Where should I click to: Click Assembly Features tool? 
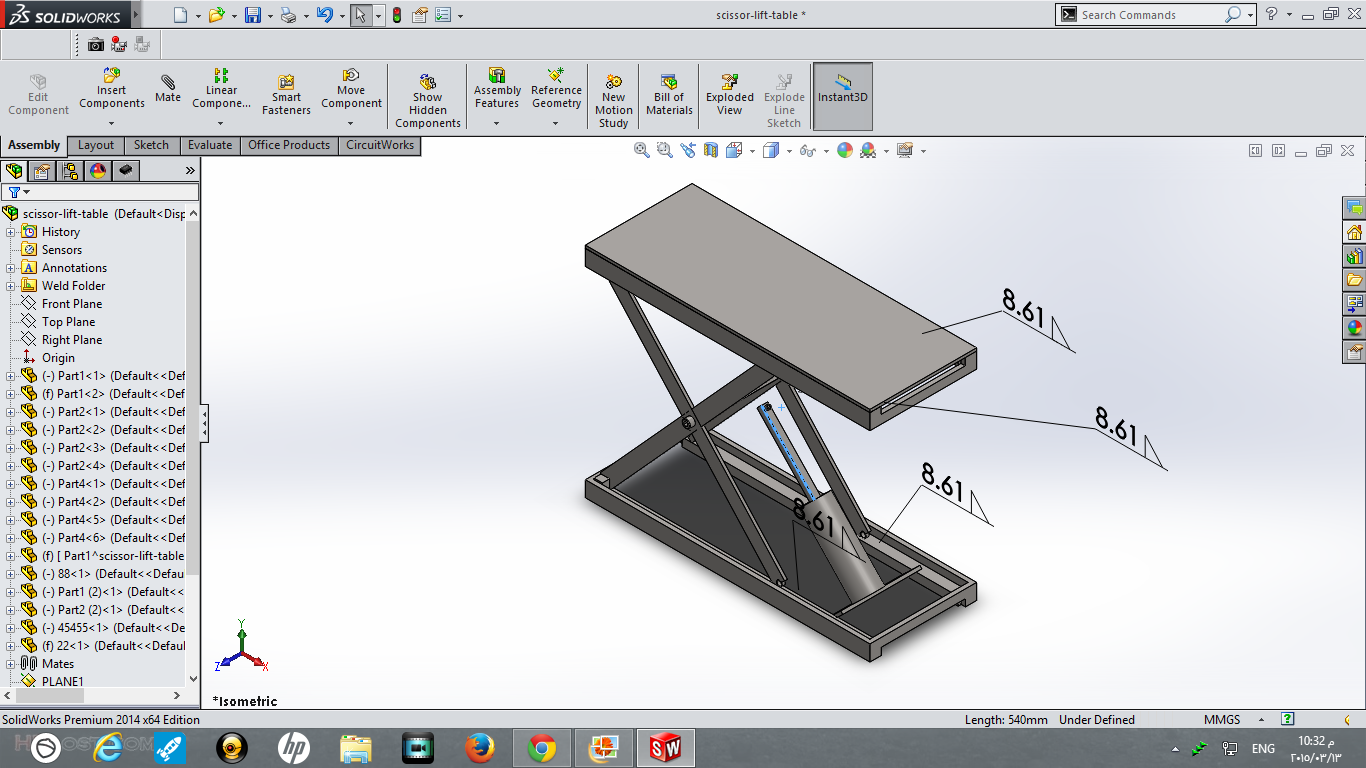coord(497,90)
